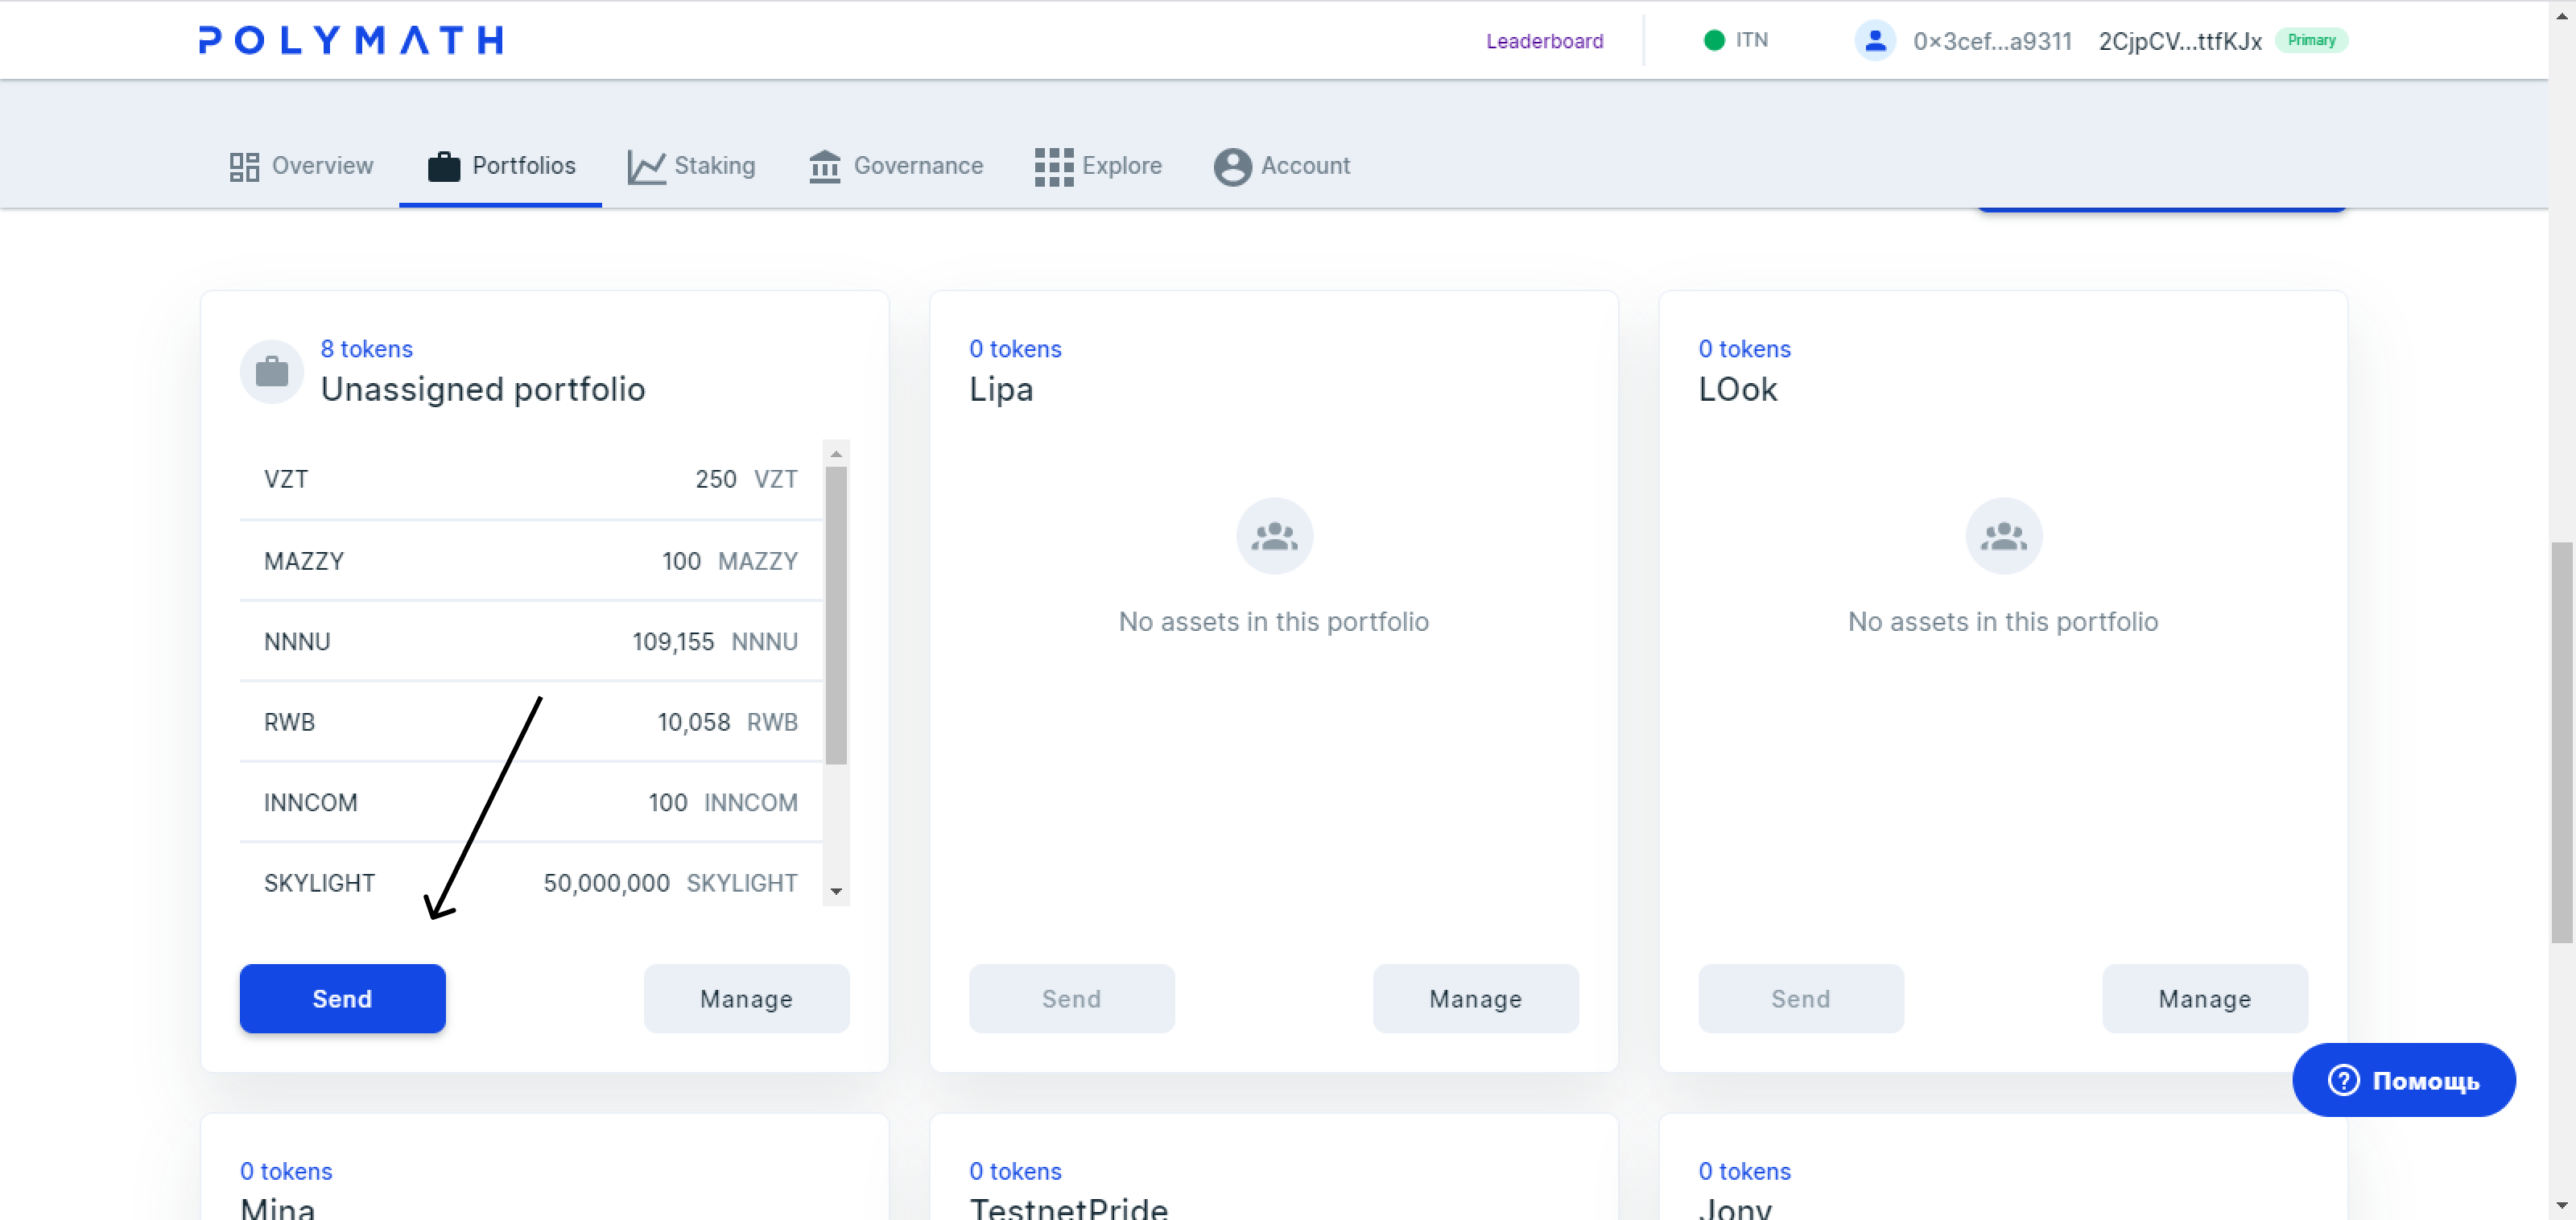This screenshot has height=1220, width=2576.
Task: Open the Account tab
Action: click(1282, 166)
